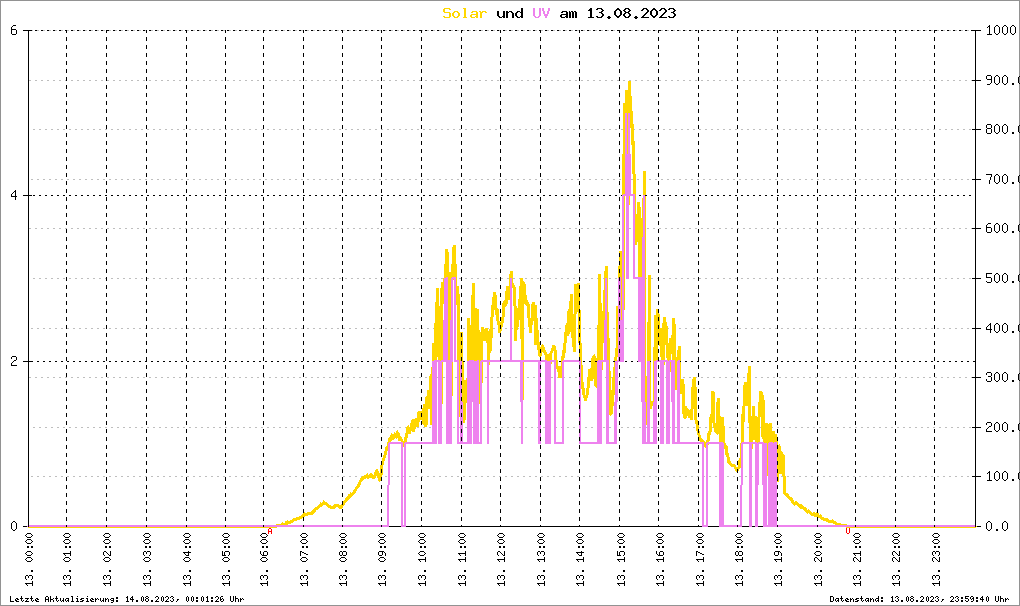Select the 23:00 time axis label
This screenshot has height=606, width=1020.
[x=935, y=559]
